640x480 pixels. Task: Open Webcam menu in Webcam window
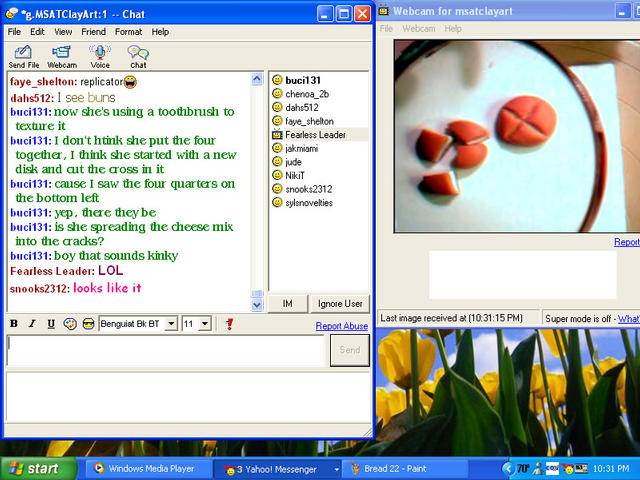419,29
